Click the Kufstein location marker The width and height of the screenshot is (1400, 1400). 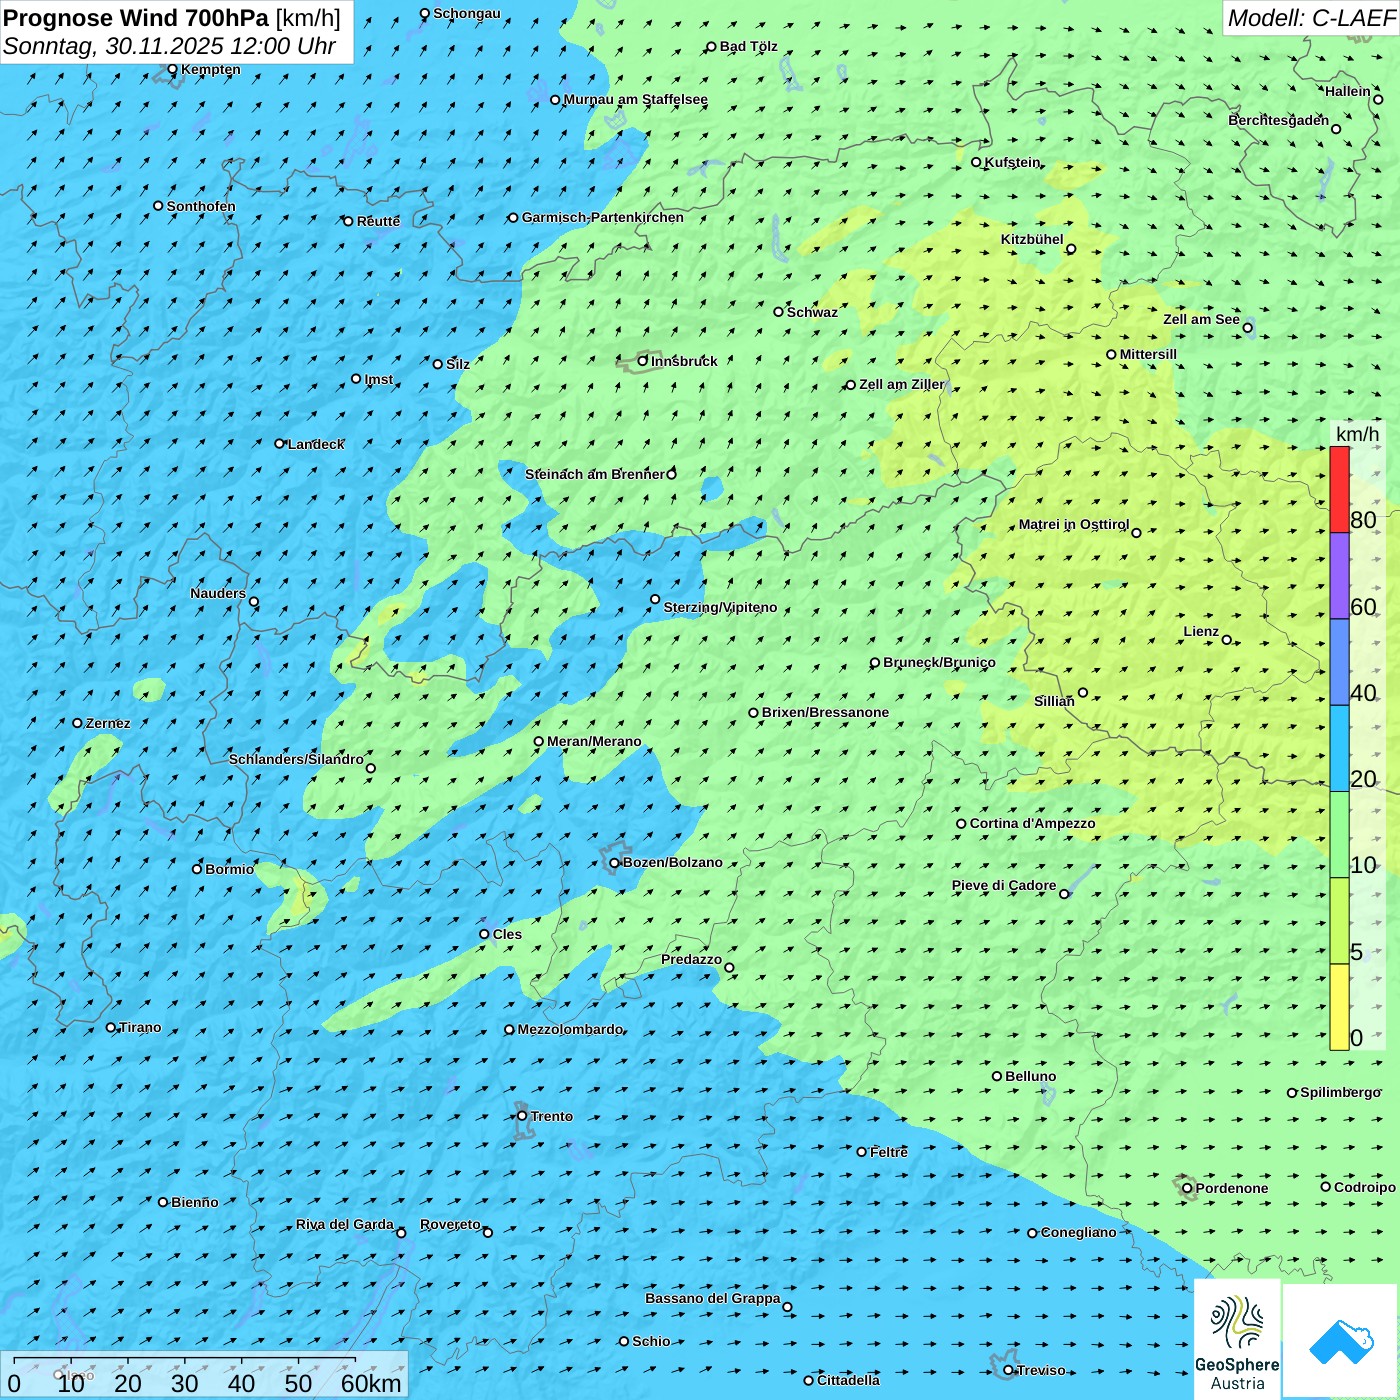coord(976,162)
